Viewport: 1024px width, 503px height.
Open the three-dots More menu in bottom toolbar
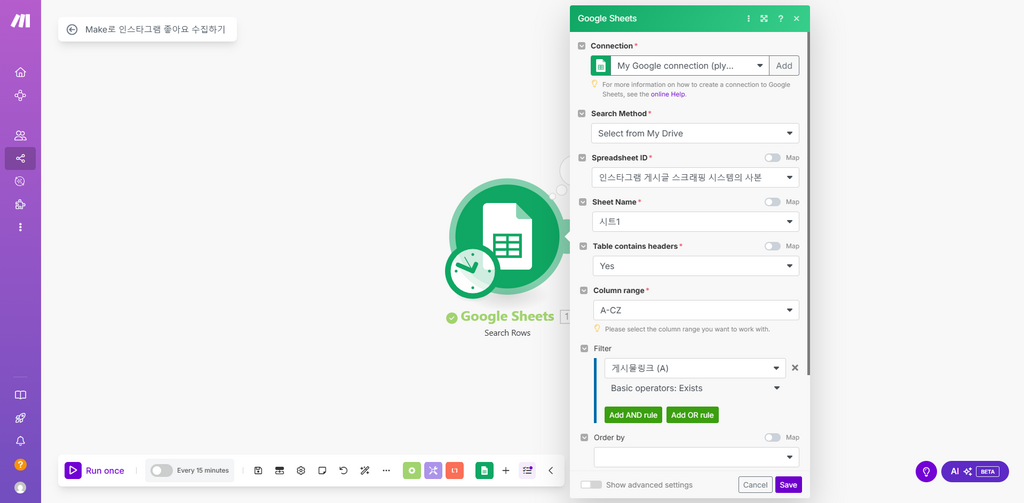coord(386,470)
